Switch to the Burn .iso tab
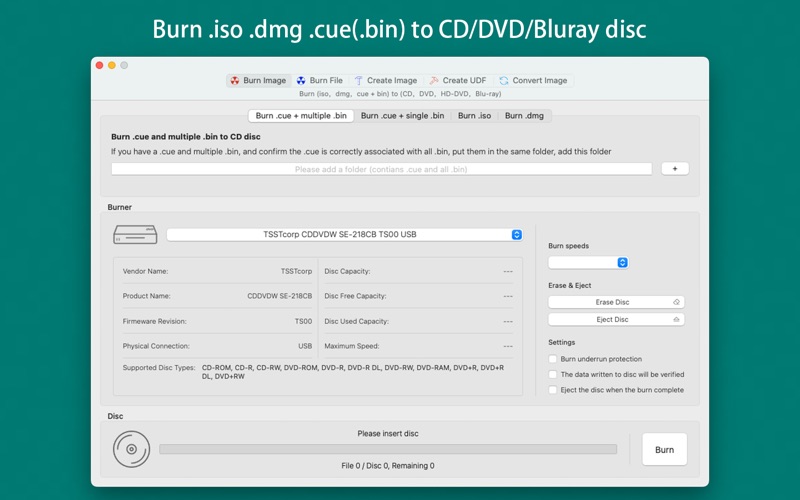 click(x=474, y=116)
